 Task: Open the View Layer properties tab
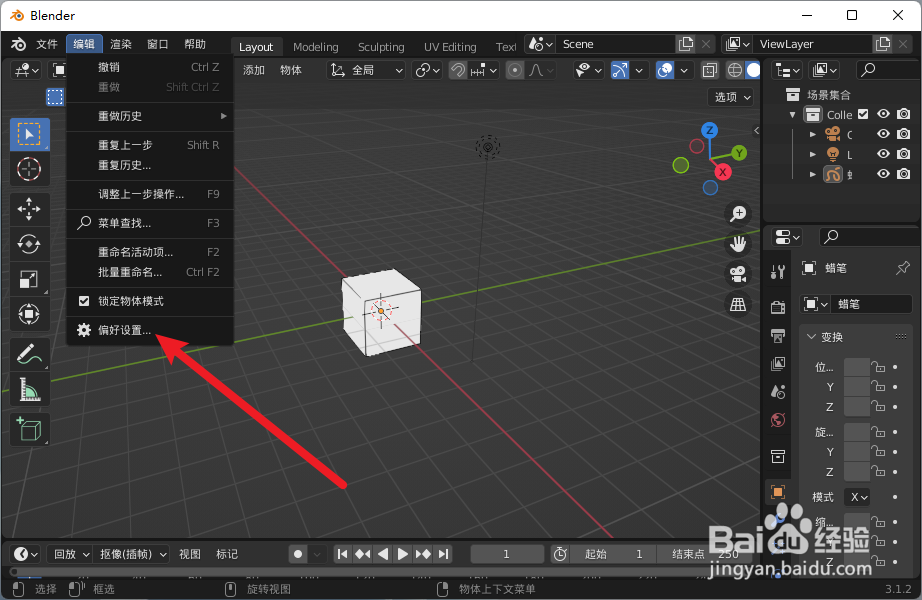coord(778,364)
